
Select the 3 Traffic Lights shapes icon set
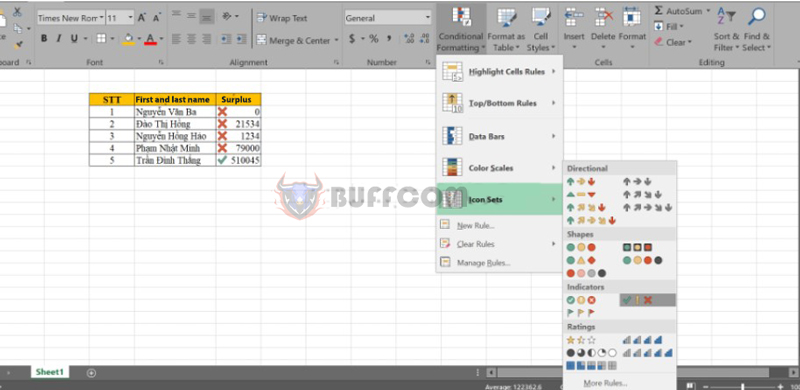pyautogui.click(x=581, y=248)
